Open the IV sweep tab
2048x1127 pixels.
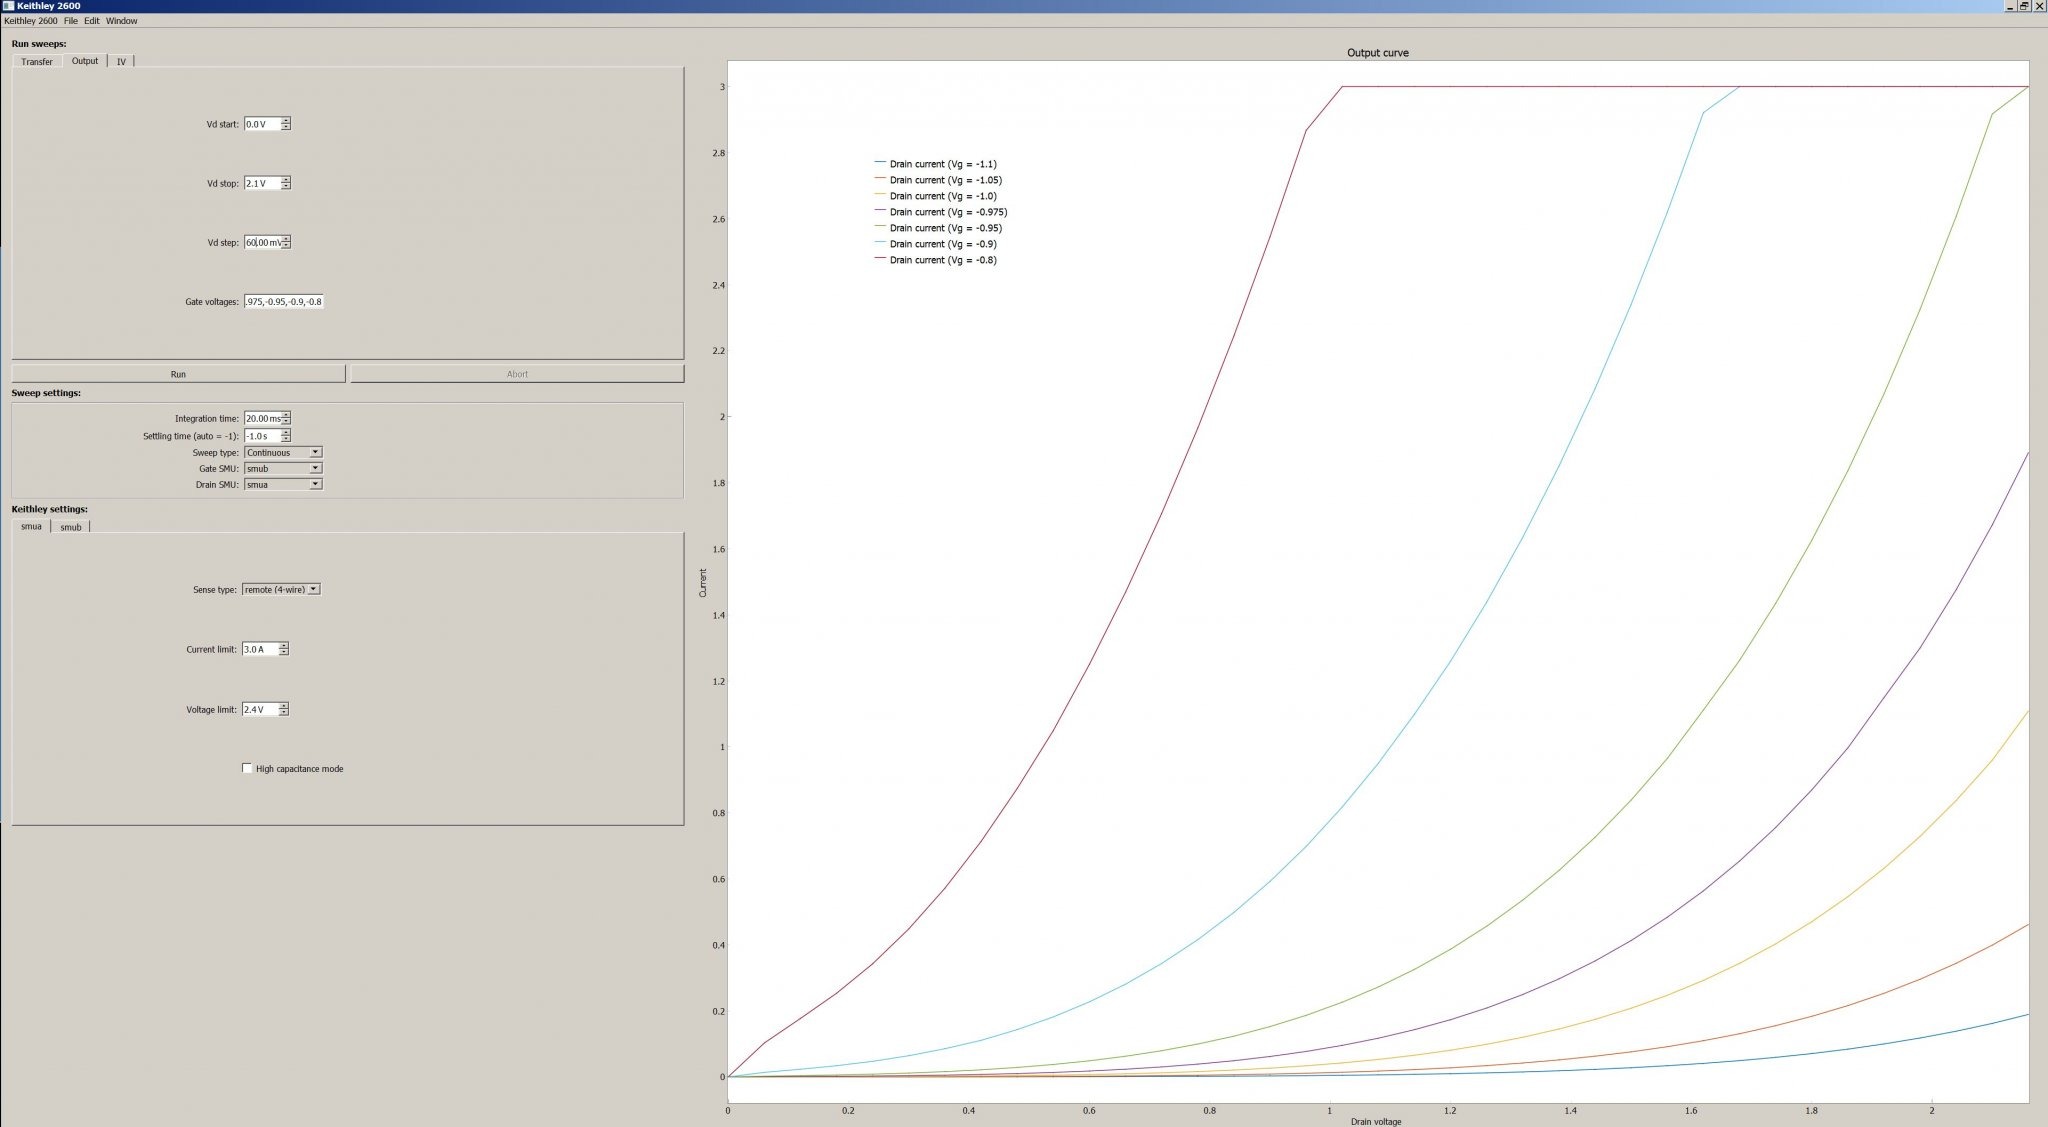121,62
